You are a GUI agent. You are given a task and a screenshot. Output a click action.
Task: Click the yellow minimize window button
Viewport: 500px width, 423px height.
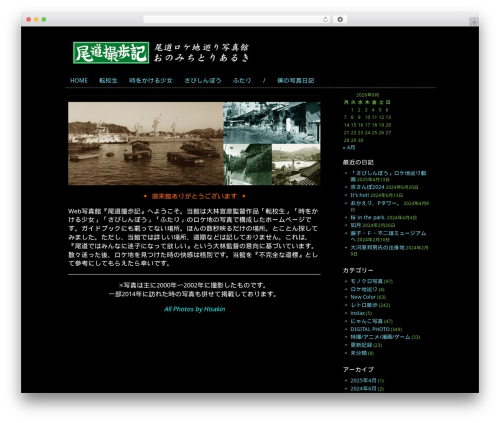[x=36, y=19]
